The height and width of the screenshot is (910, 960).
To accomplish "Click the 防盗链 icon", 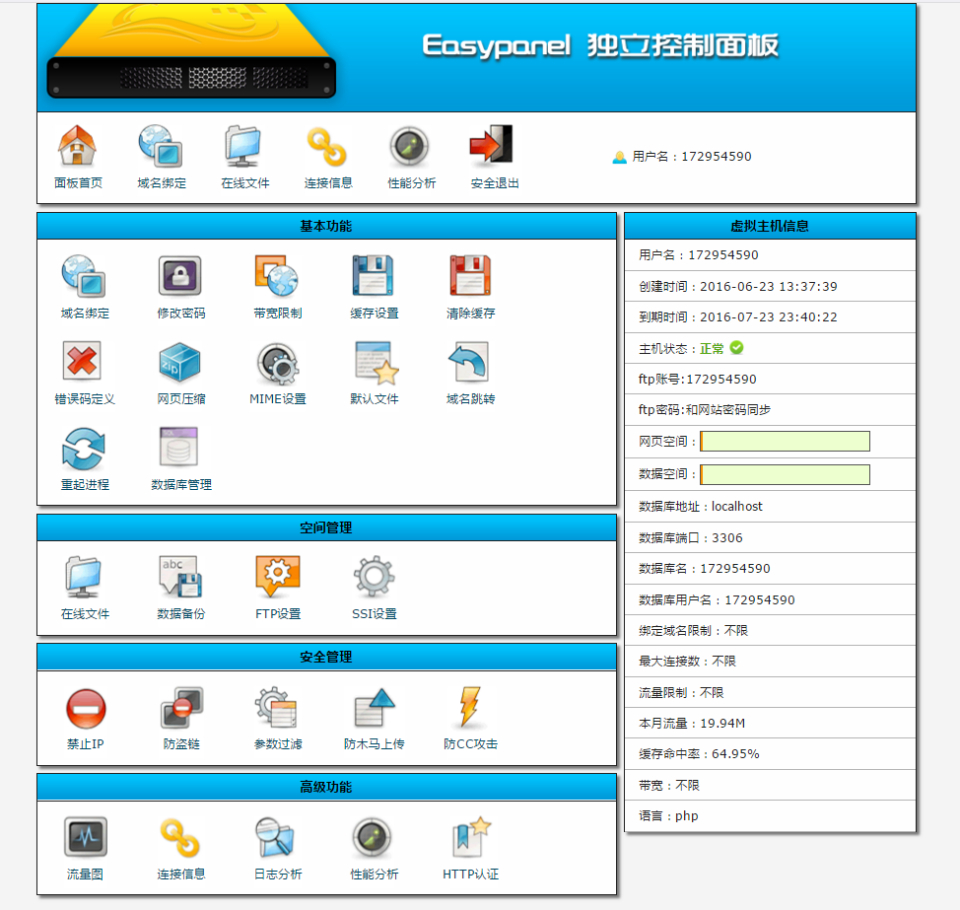I will coord(182,708).
